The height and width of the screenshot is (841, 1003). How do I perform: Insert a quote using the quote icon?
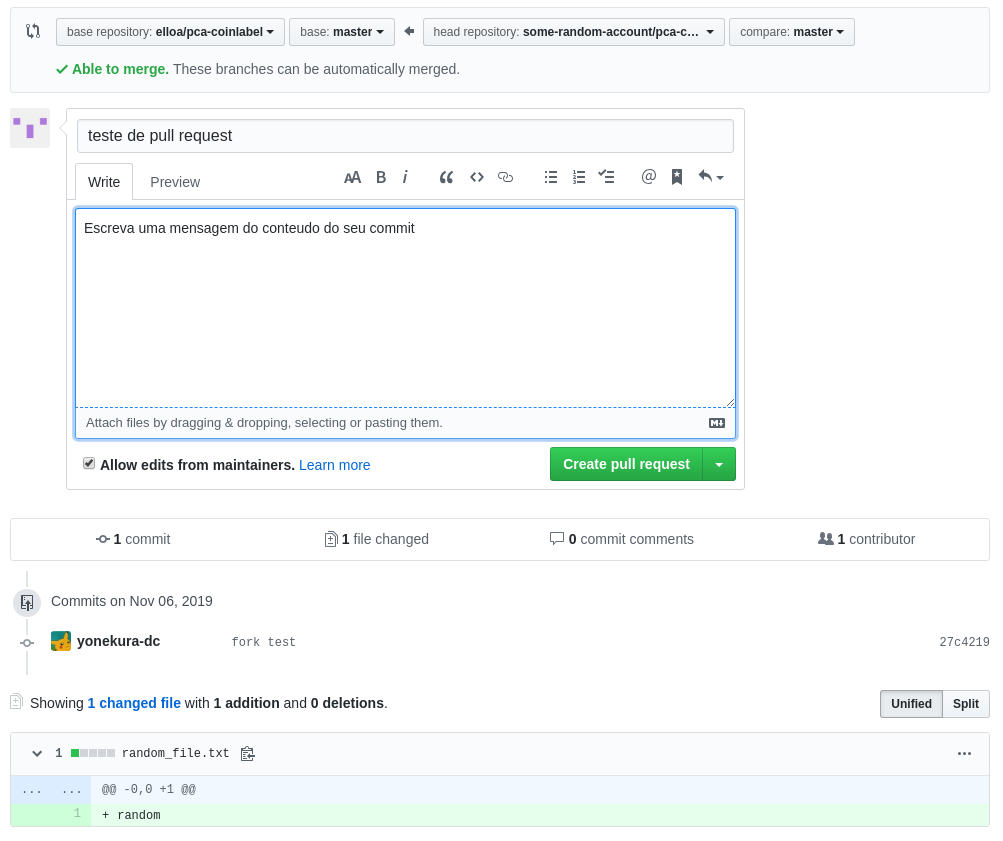pos(446,178)
